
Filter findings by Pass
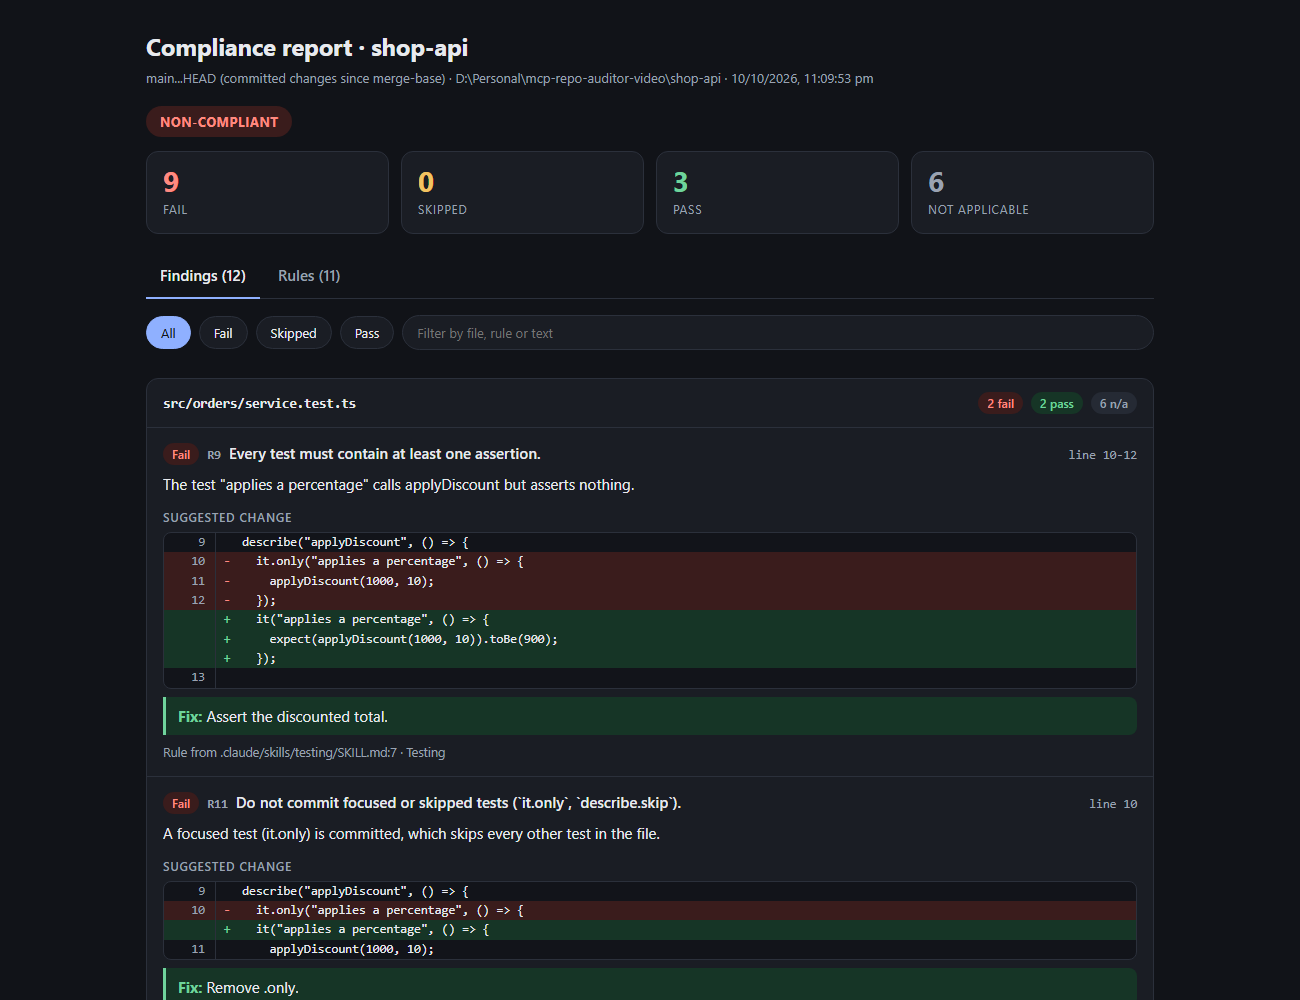tap(367, 333)
